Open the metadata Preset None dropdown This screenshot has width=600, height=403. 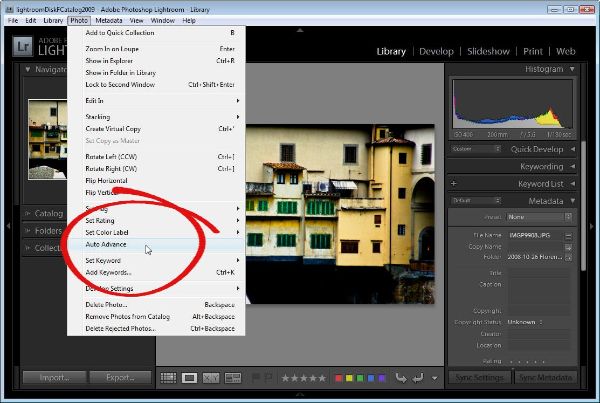(x=540, y=217)
